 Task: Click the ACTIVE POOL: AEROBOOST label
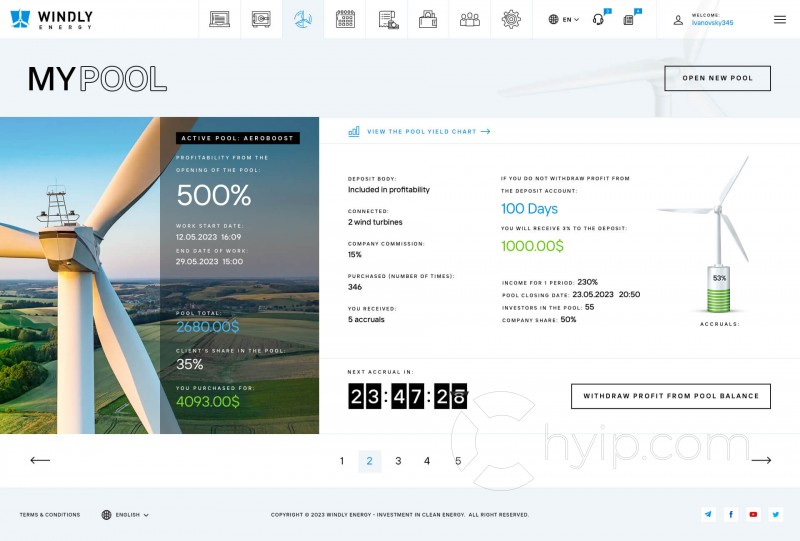(238, 138)
